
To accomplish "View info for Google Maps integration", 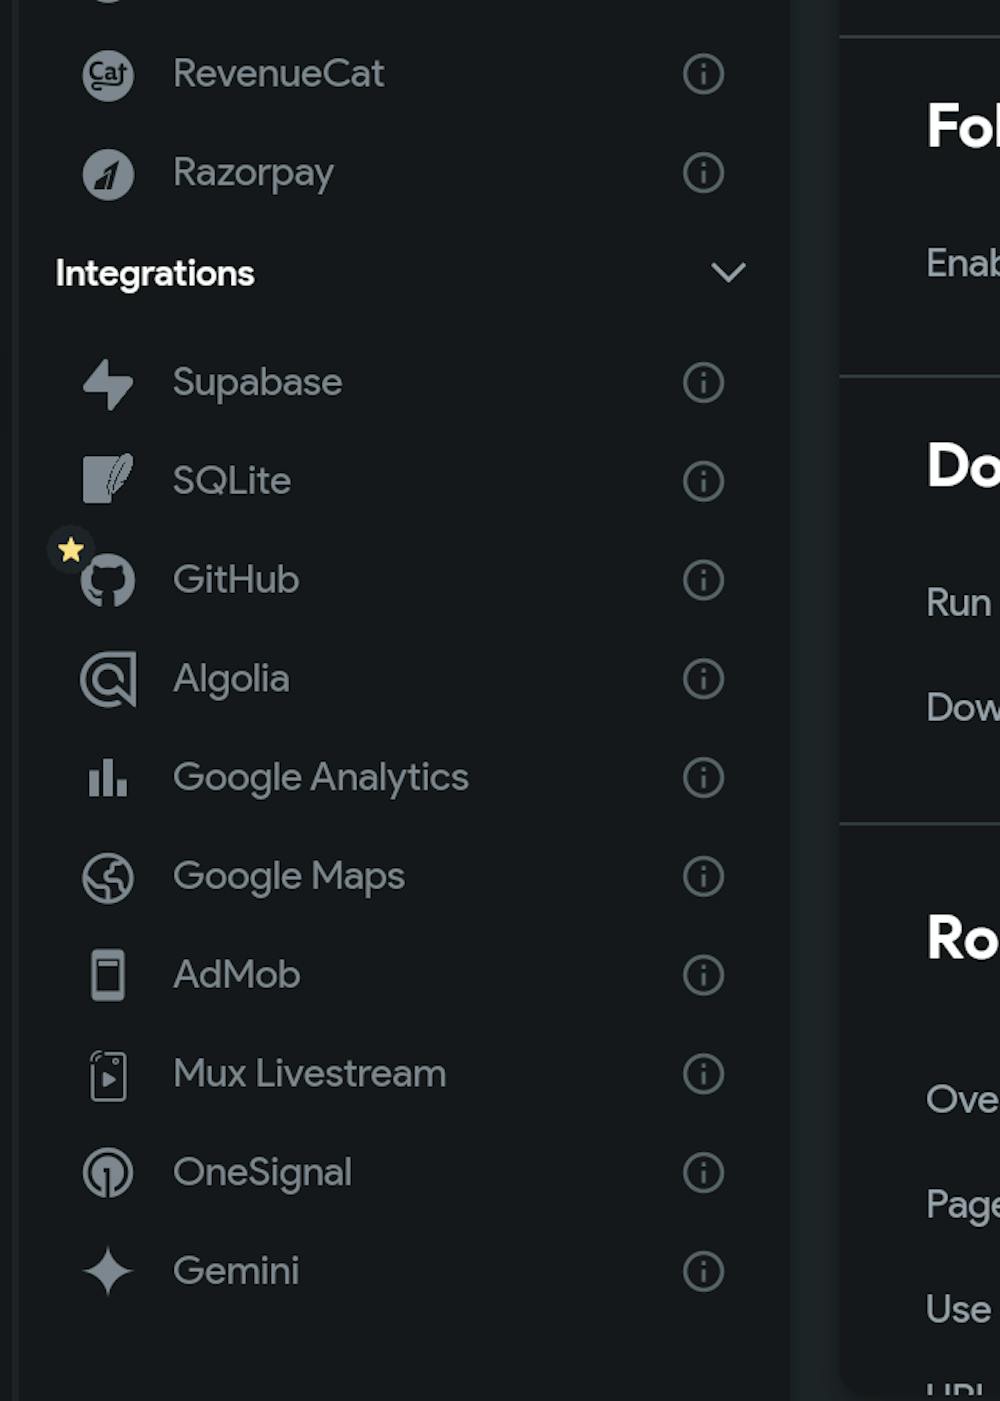I will (703, 877).
